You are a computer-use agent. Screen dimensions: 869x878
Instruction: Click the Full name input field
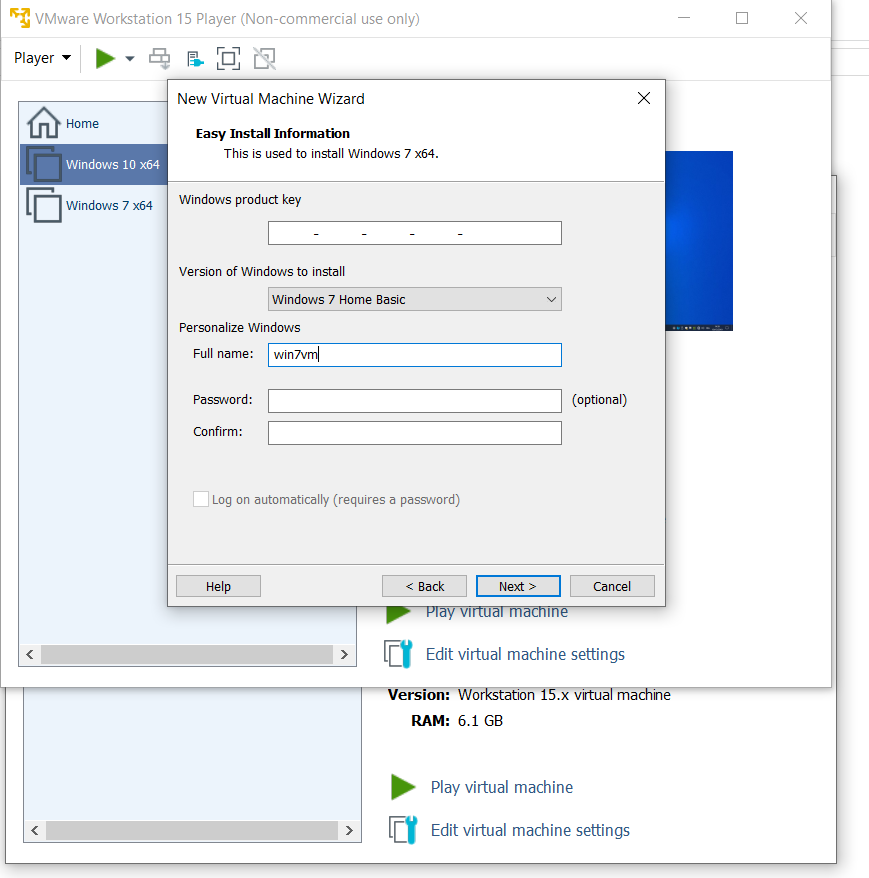click(x=415, y=355)
